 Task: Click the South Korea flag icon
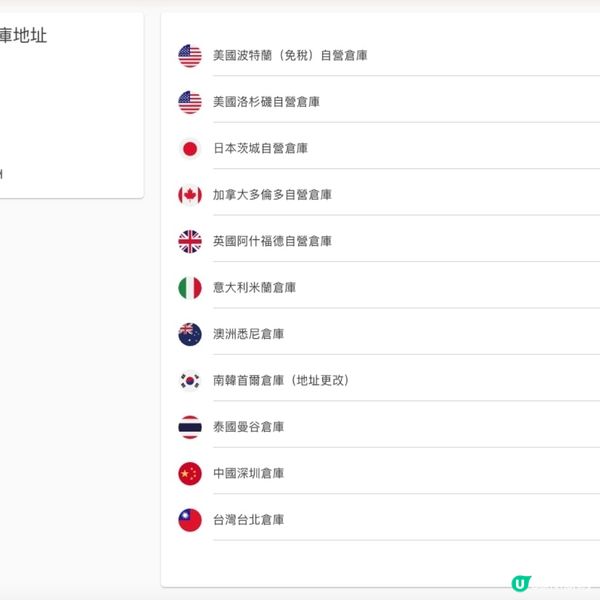click(x=190, y=381)
